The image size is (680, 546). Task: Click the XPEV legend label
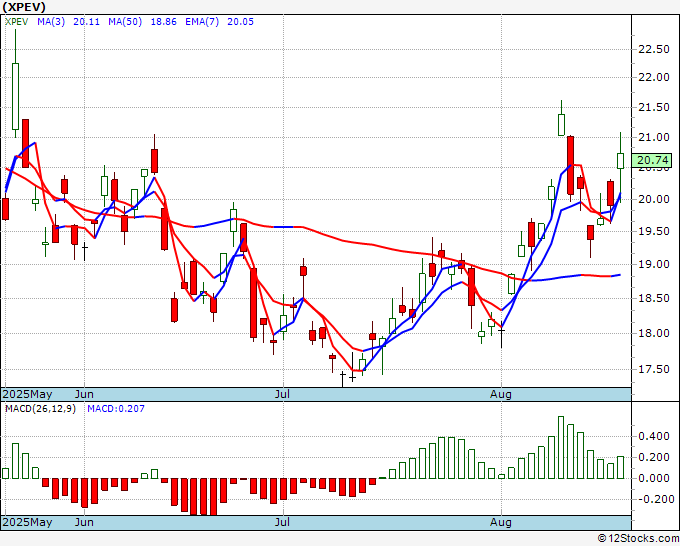[x=16, y=22]
